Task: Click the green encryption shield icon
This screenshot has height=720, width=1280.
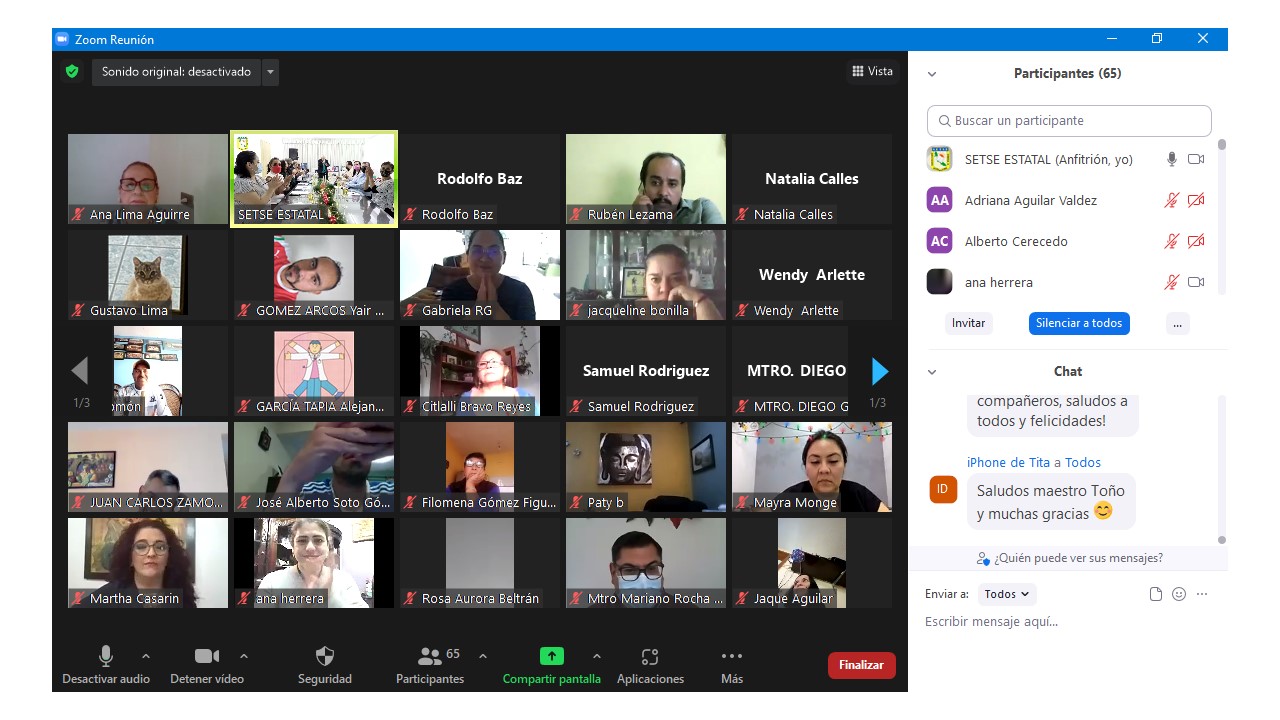Action: tap(72, 72)
